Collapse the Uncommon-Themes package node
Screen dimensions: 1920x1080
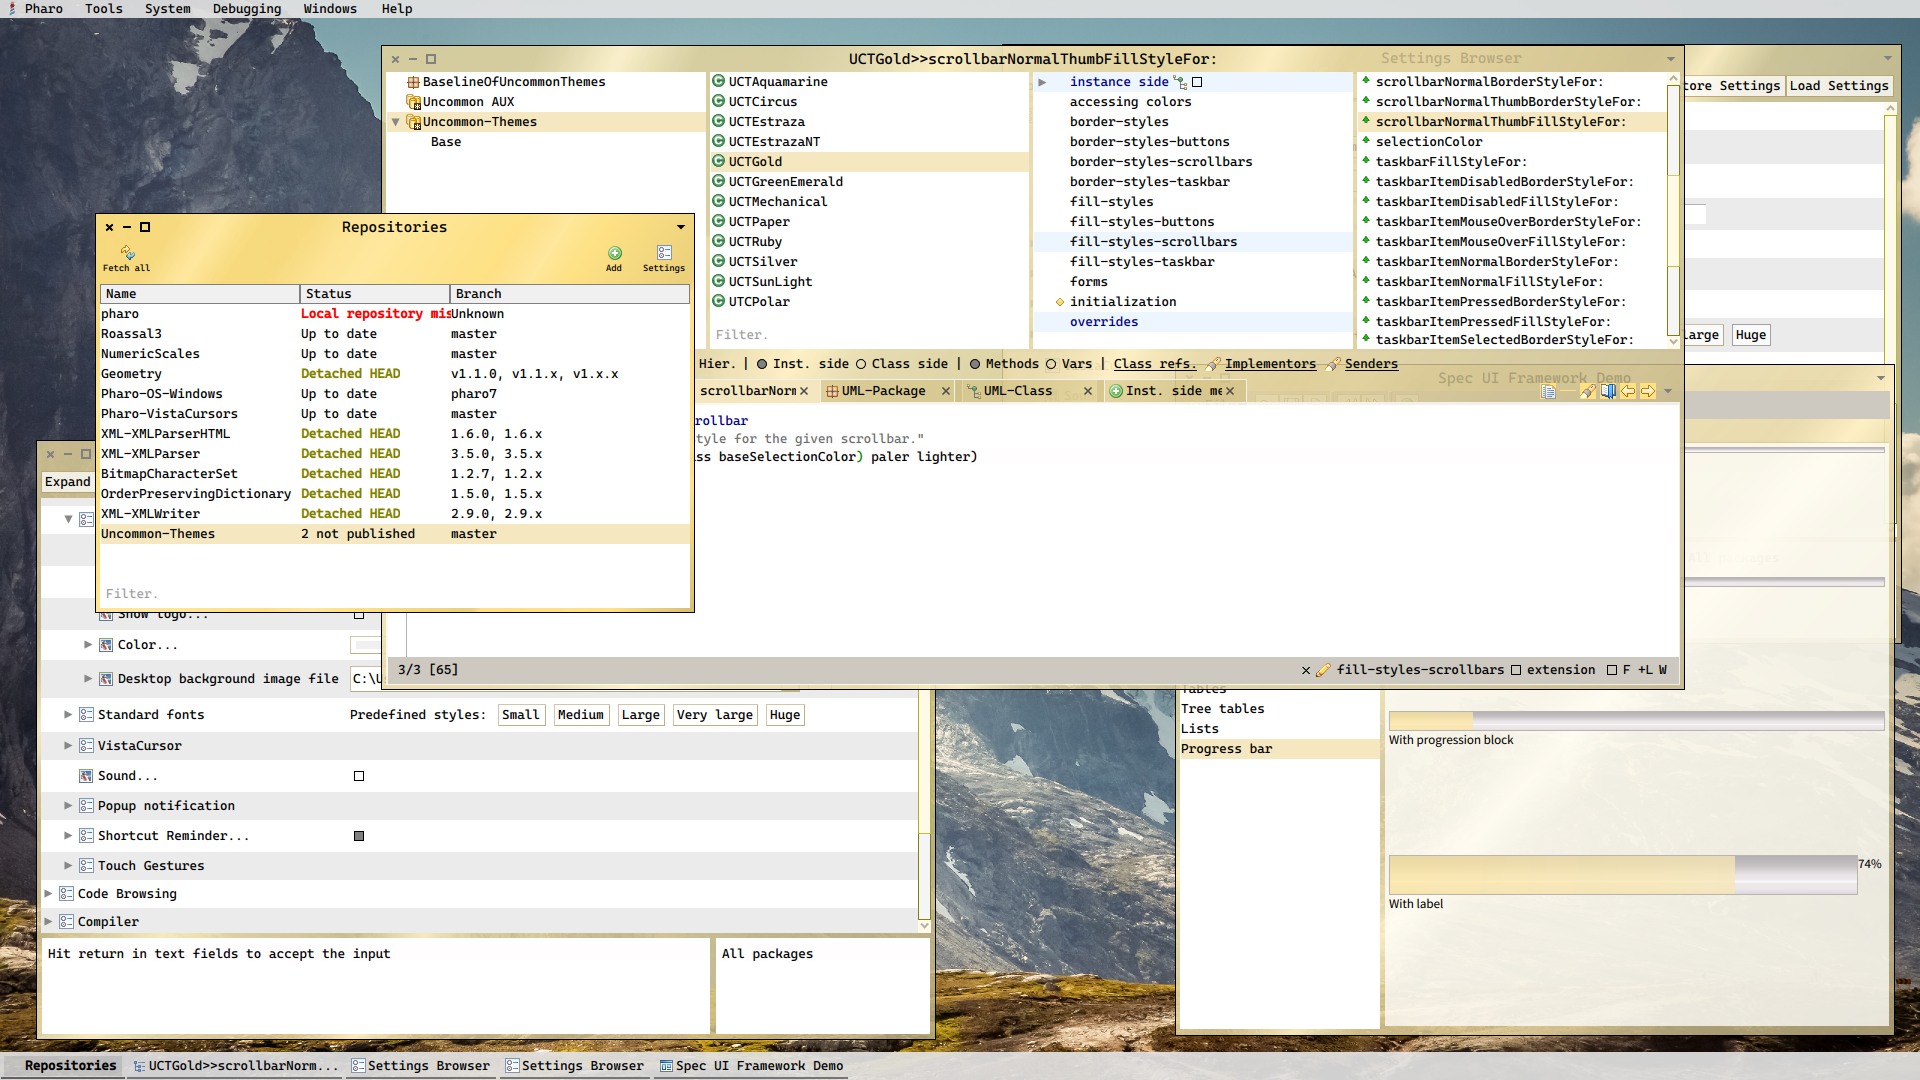click(x=396, y=122)
